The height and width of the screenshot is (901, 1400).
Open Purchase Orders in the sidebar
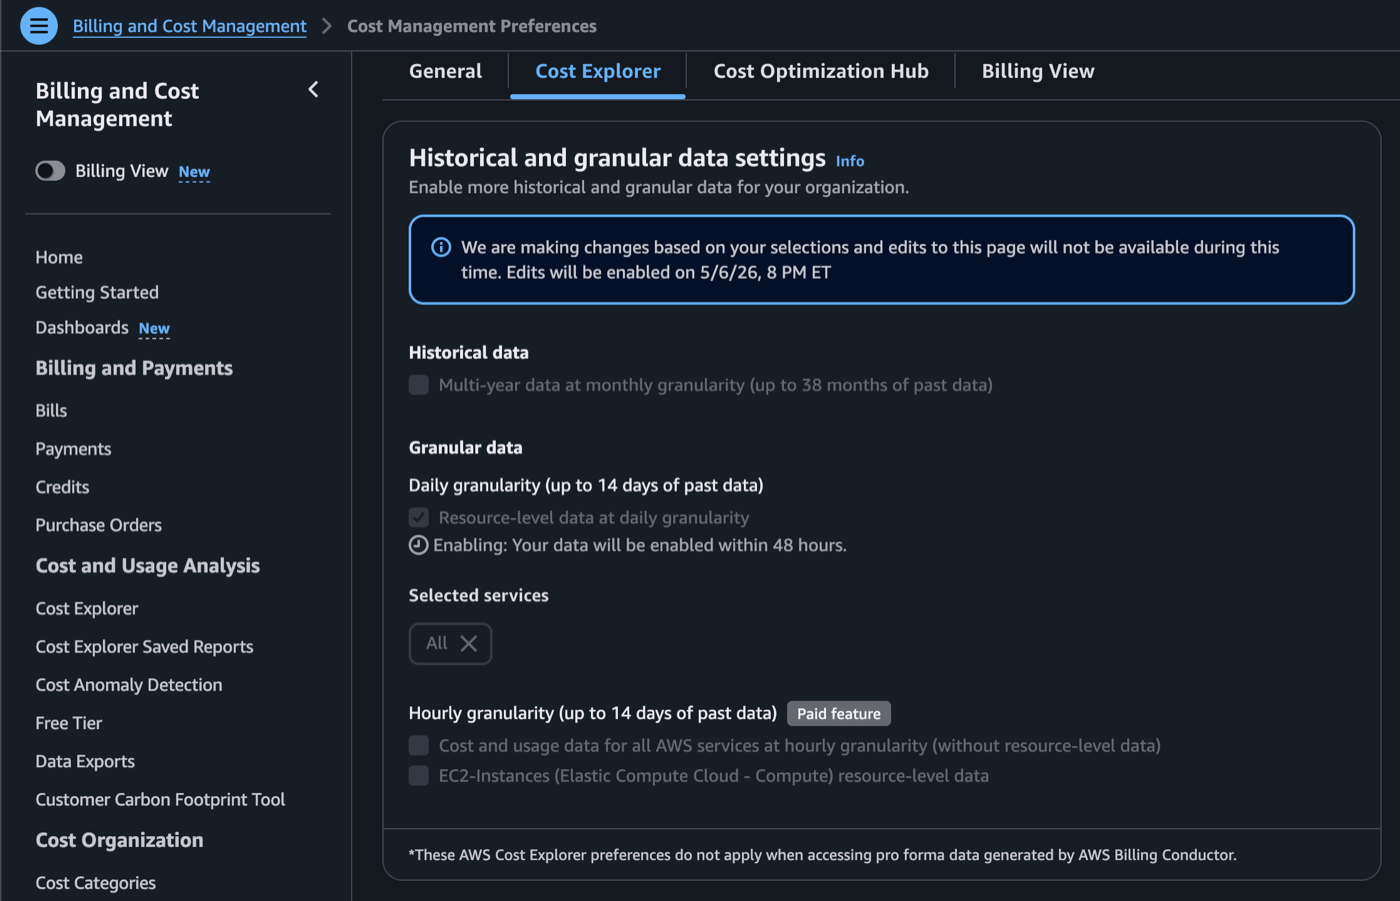point(98,525)
